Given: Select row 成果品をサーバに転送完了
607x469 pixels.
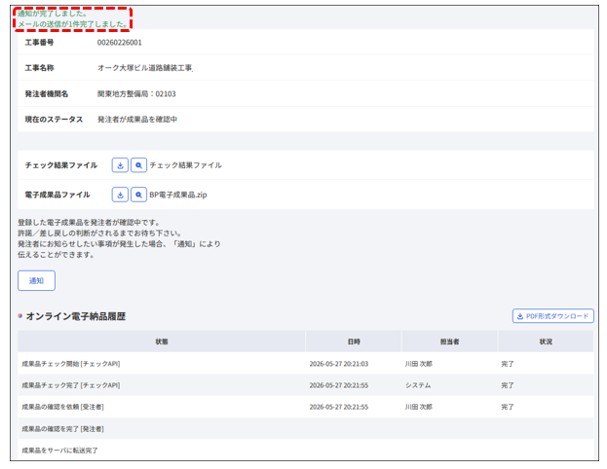Looking at the screenshot, I should (x=305, y=450).
